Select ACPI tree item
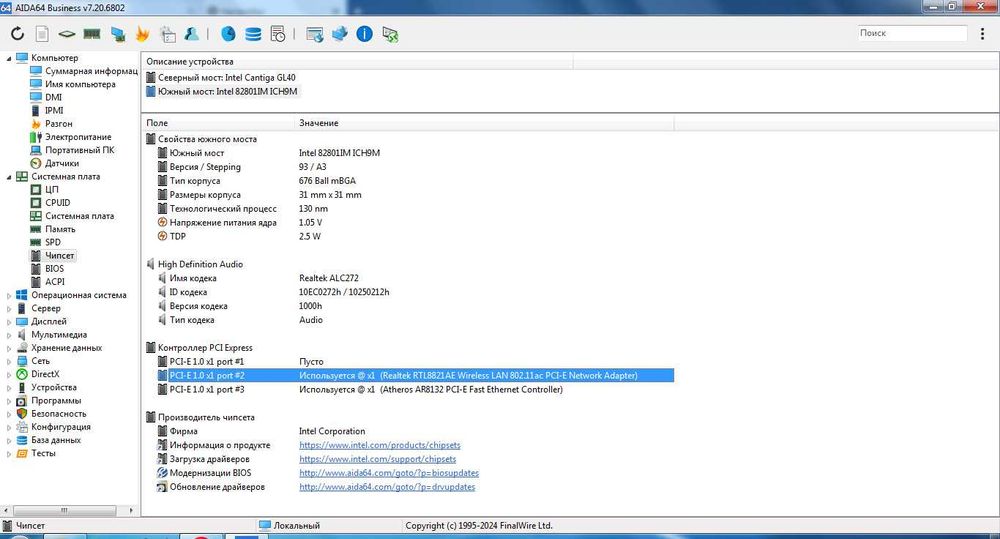This screenshot has height=539, width=1000. tap(47, 281)
